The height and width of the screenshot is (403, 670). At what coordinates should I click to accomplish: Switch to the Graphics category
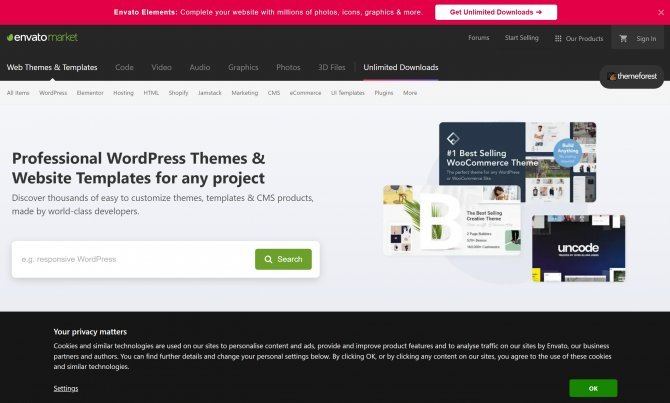click(243, 67)
